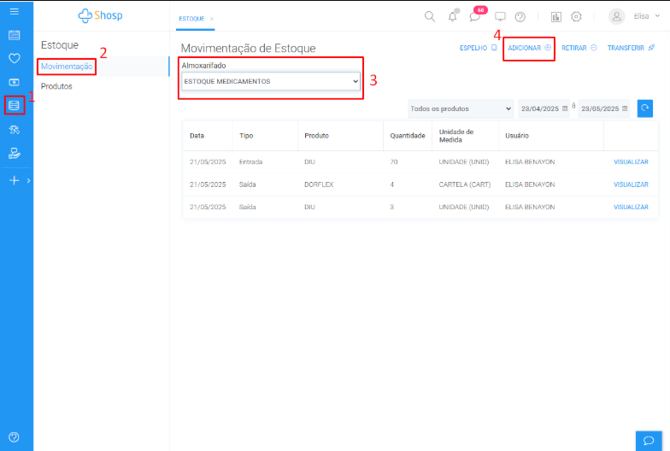Open calendar icon of start date
This screenshot has width=670, height=451.
click(x=565, y=109)
